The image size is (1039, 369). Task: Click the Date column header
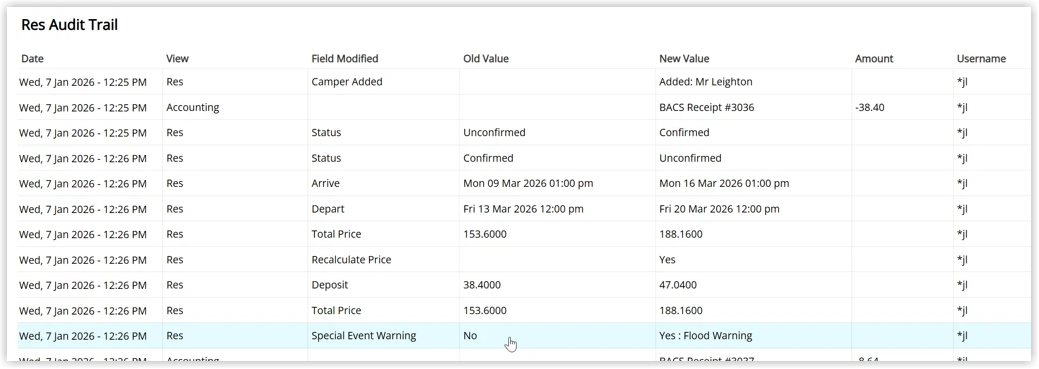click(x=32, y=58)
